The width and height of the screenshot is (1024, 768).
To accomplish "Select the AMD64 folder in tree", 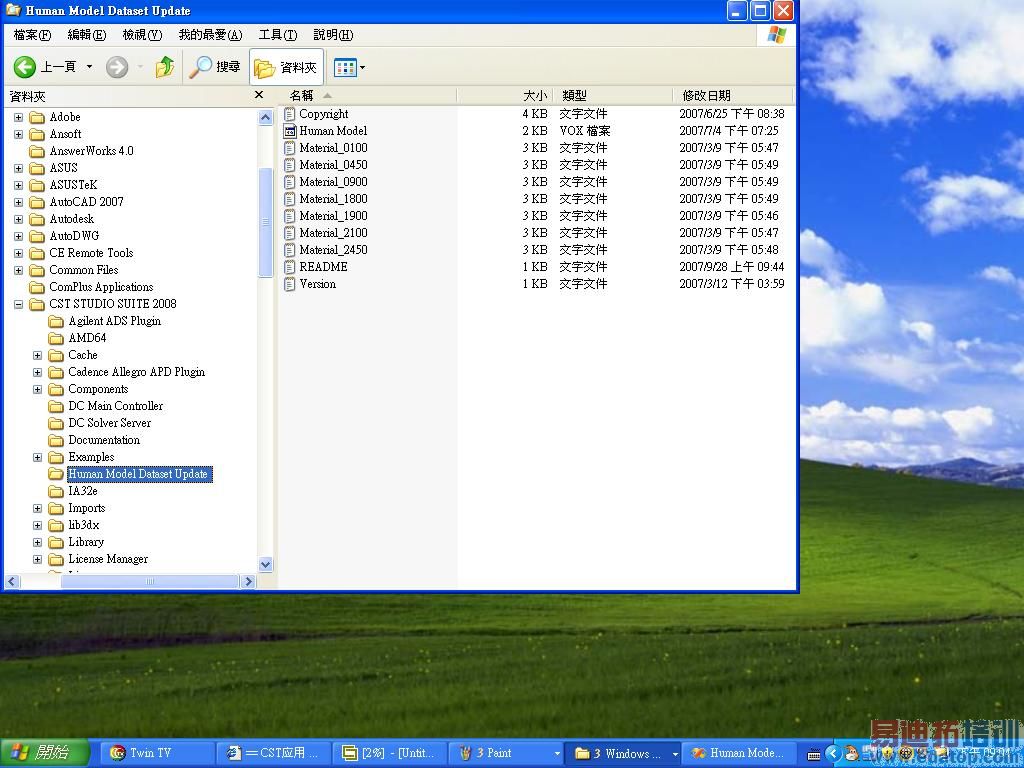I will (x=87, y=338).
